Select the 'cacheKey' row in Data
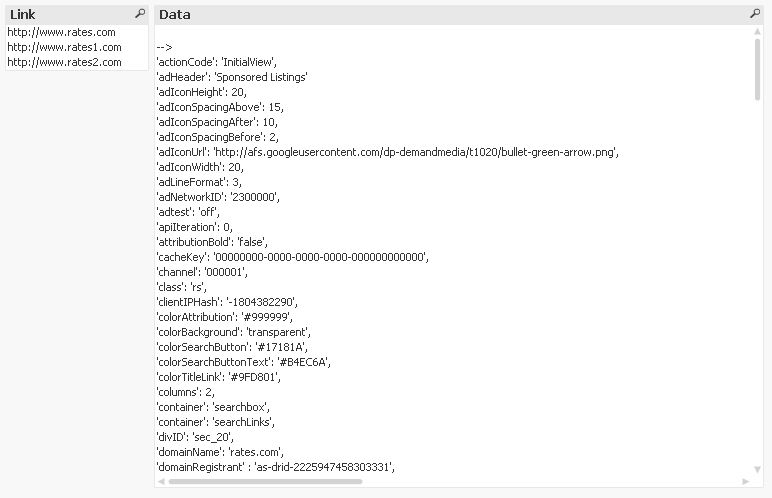The image size is (772, 498). [x=292, y=257]
